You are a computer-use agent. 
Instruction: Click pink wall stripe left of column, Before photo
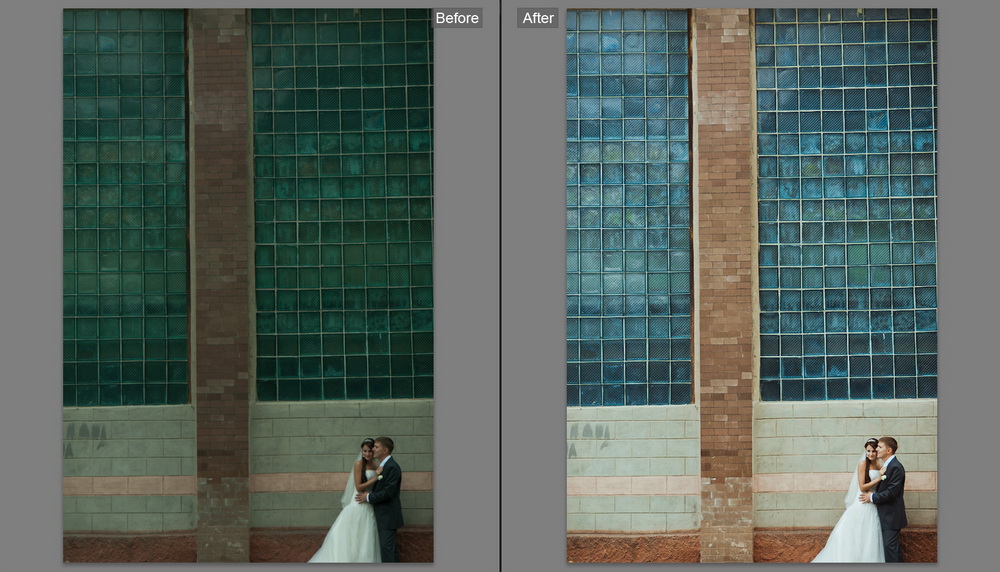128,485
